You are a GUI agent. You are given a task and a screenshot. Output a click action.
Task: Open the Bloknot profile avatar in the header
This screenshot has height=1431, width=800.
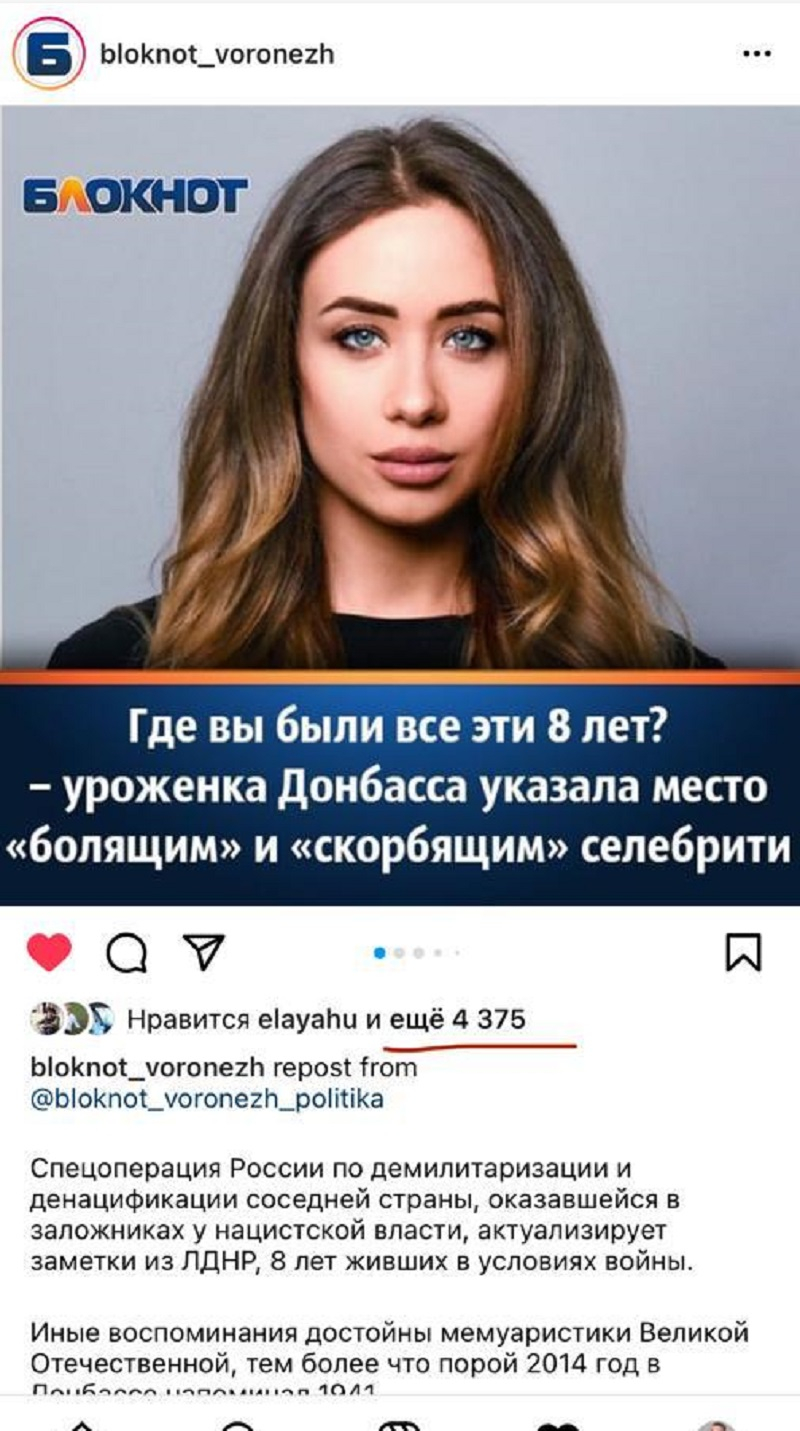(48, 53)
